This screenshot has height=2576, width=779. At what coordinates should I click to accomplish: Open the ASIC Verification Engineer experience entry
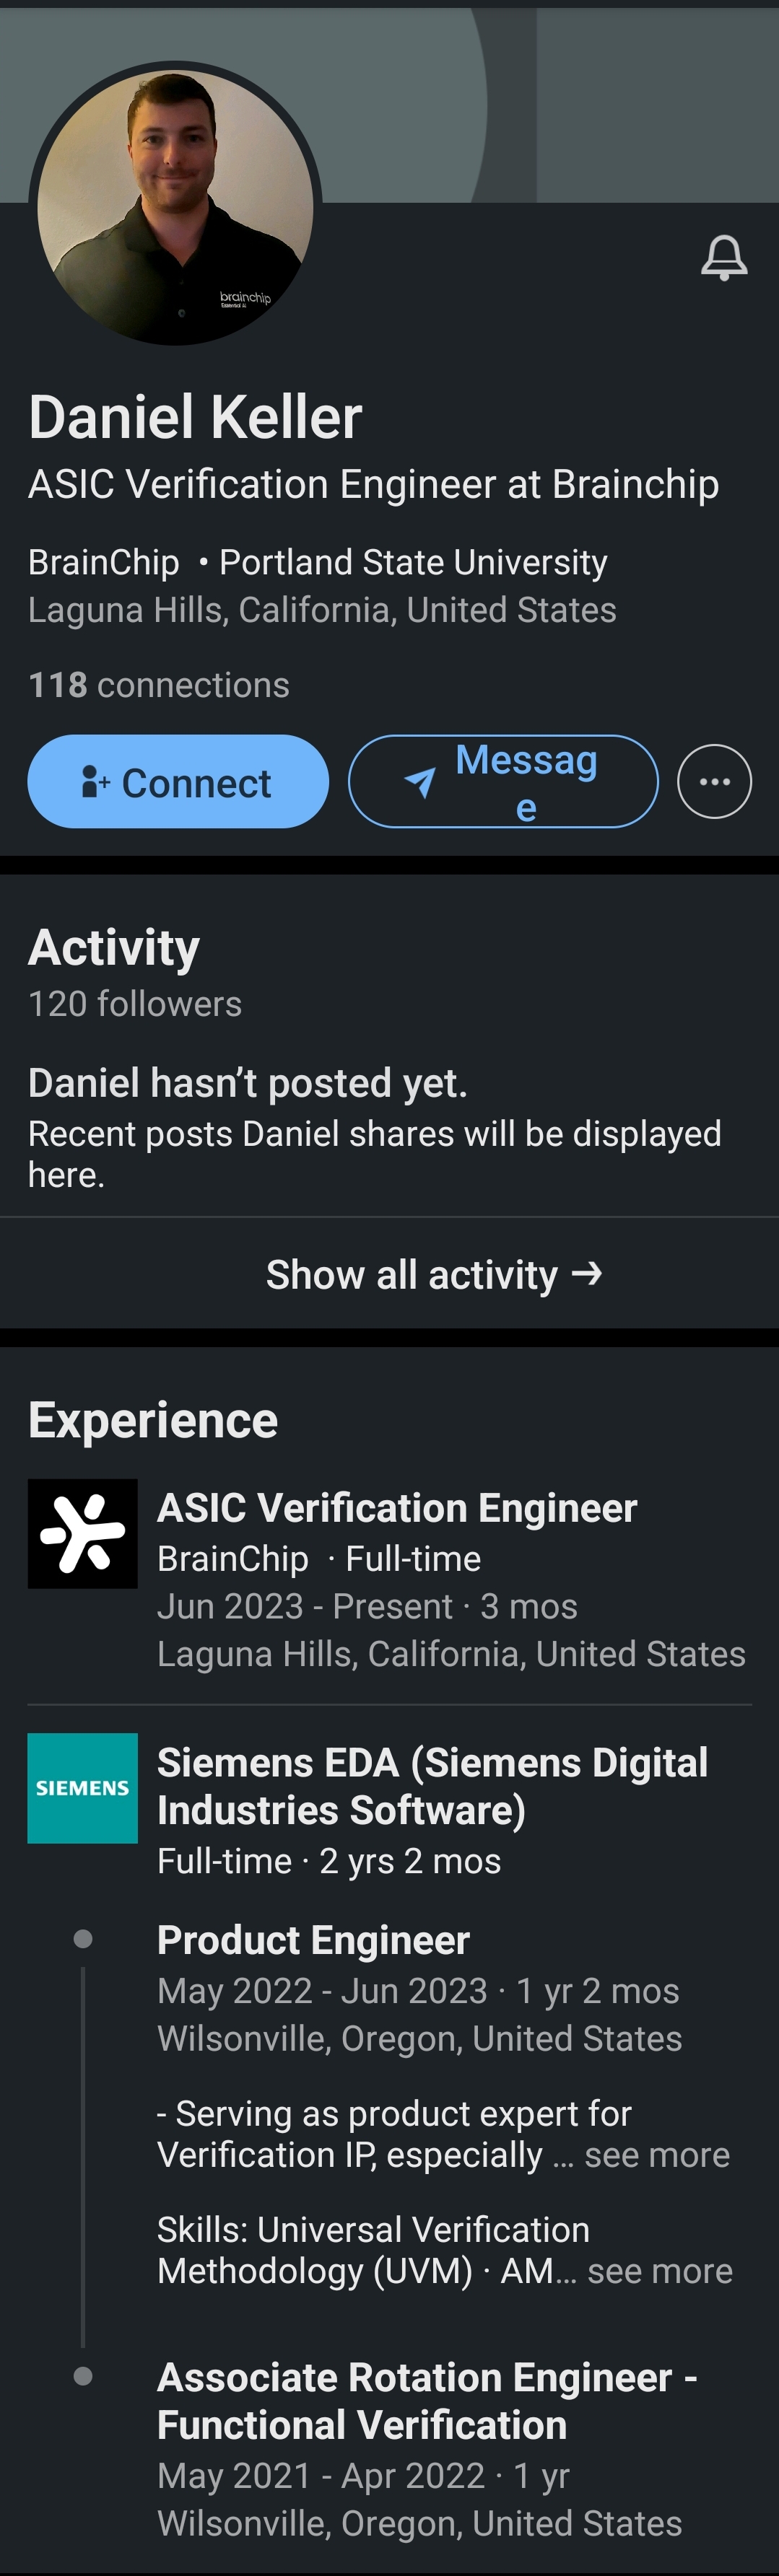coord(397,1508)
